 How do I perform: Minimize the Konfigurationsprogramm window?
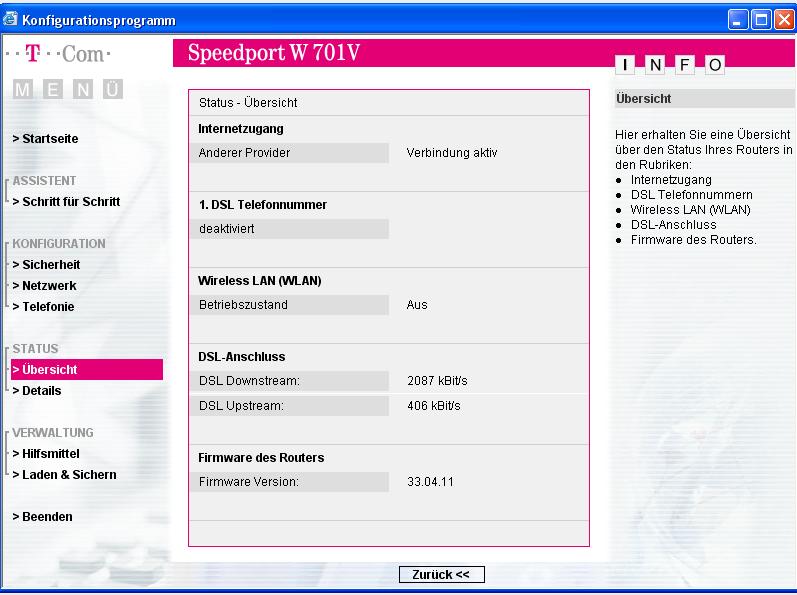coord(738,20)
